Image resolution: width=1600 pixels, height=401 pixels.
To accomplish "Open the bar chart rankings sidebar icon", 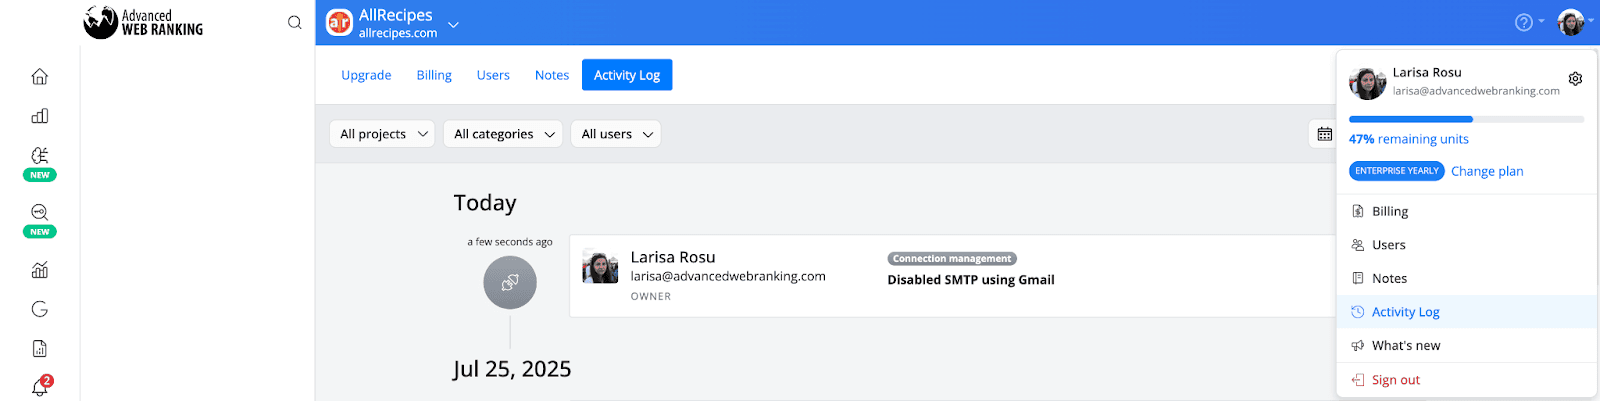I will click(x=40, y=116).
